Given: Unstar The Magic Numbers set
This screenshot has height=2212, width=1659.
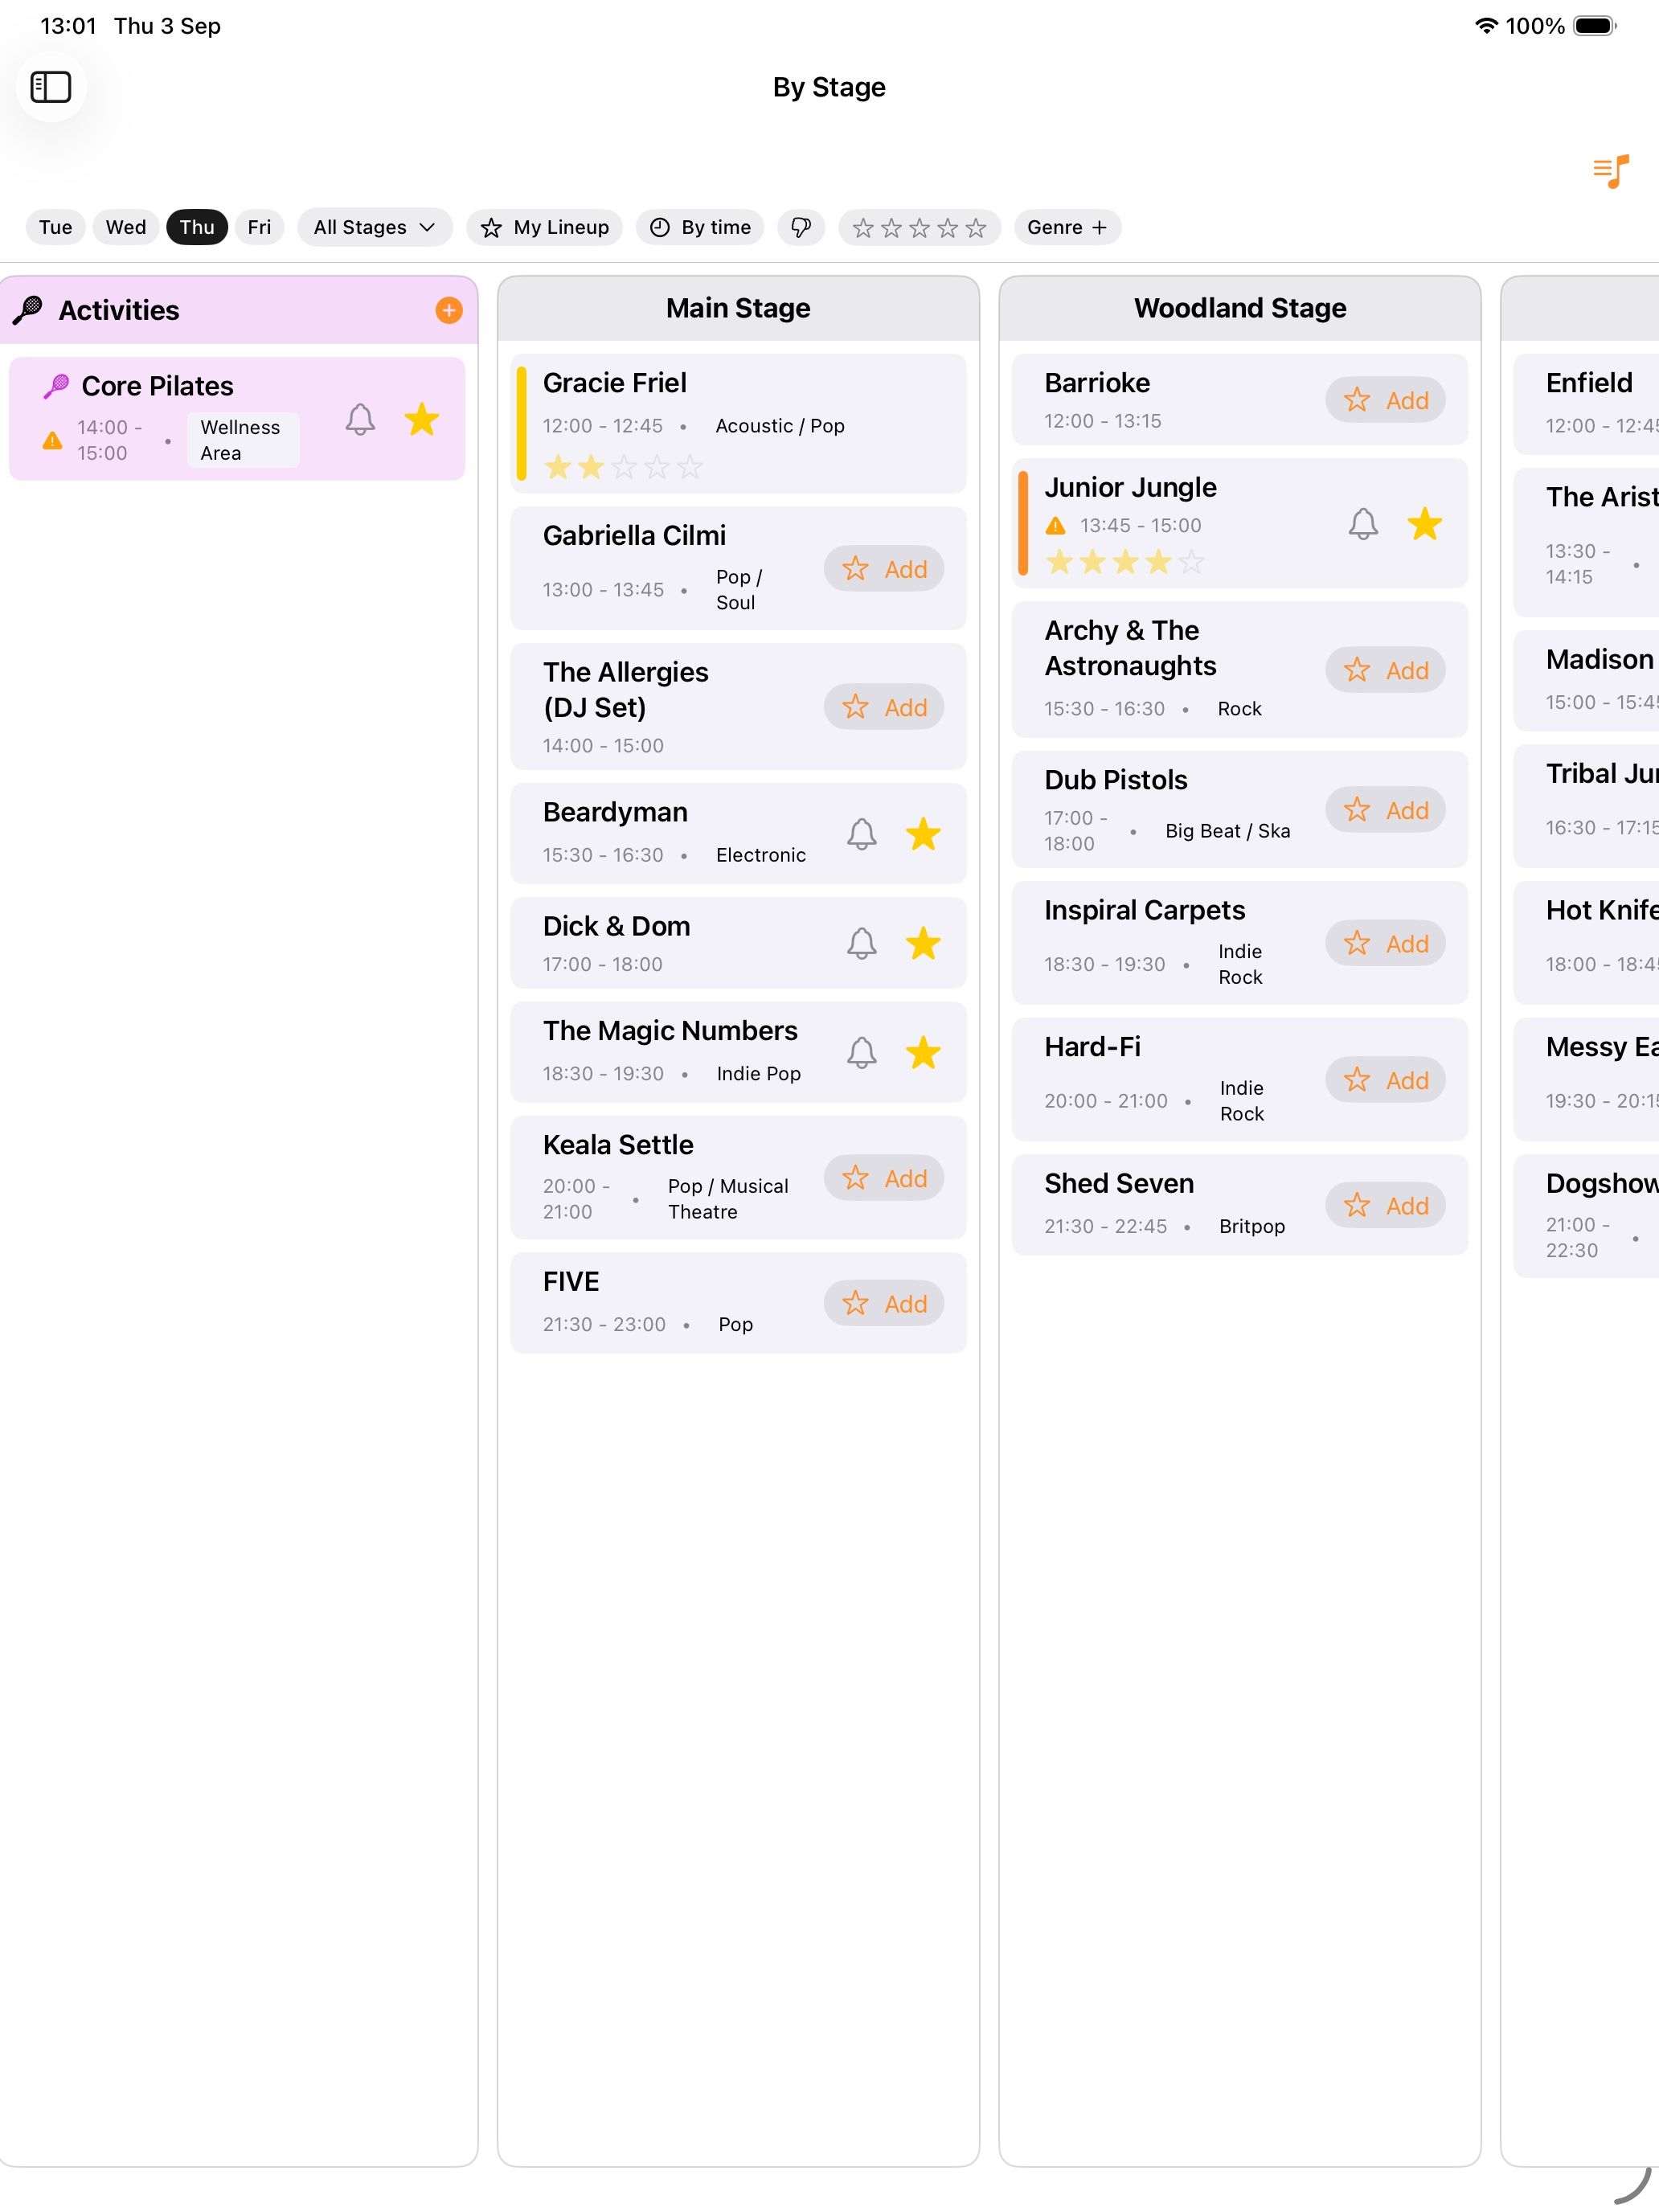Looking at the screenshot, I should (x=923, y=1052).
